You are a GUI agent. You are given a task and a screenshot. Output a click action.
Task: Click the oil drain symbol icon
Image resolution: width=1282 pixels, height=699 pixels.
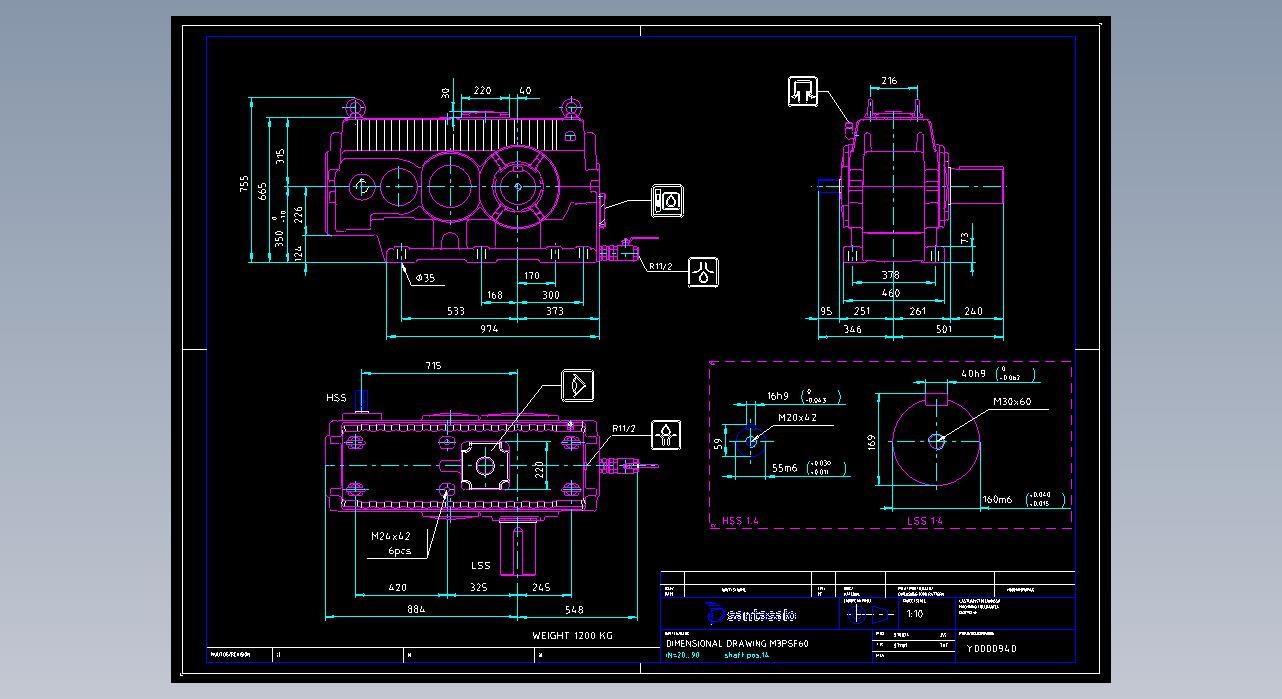[x=704, y=271]
